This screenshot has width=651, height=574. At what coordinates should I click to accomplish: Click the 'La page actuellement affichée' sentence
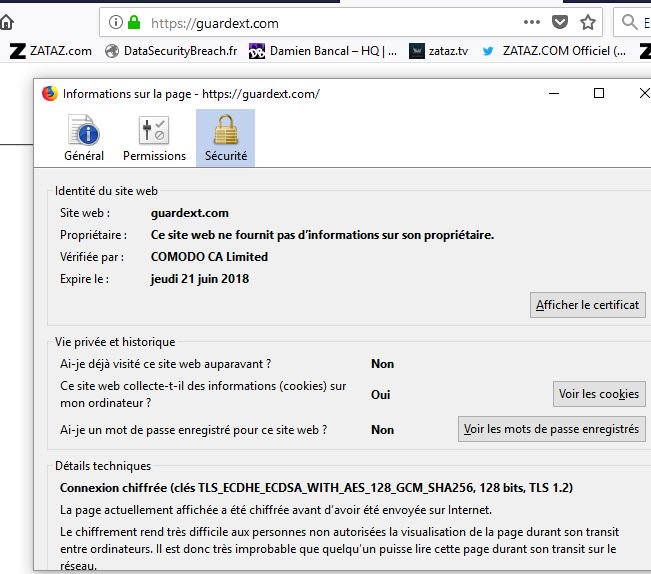pos(276,510)
